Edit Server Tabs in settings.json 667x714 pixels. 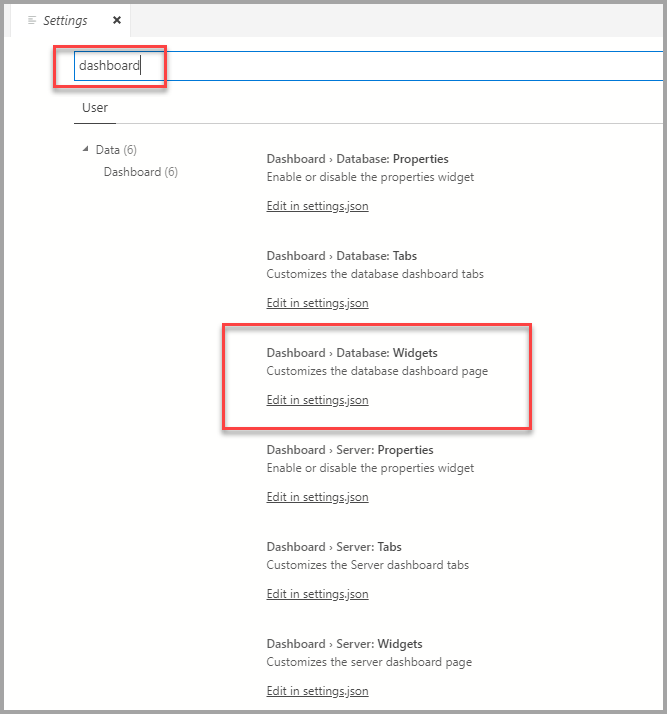317,594
